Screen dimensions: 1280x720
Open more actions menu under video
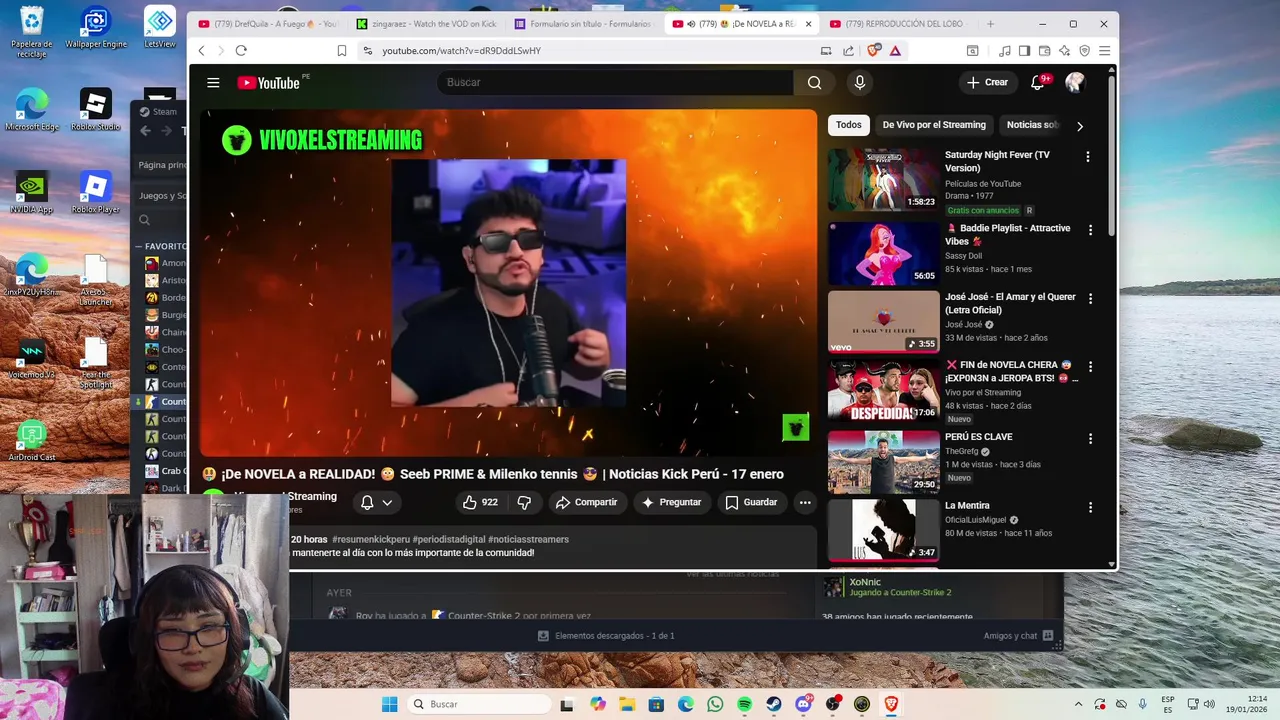[x=805, y=502]
